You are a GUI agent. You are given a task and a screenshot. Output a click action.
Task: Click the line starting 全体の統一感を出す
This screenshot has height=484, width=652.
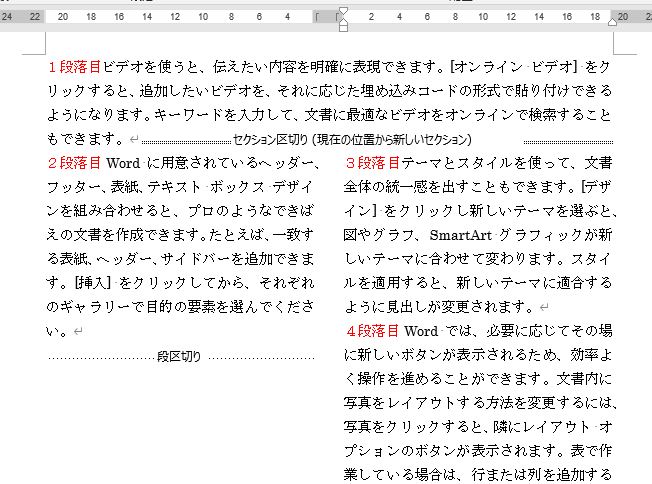[x=478, y=187]
